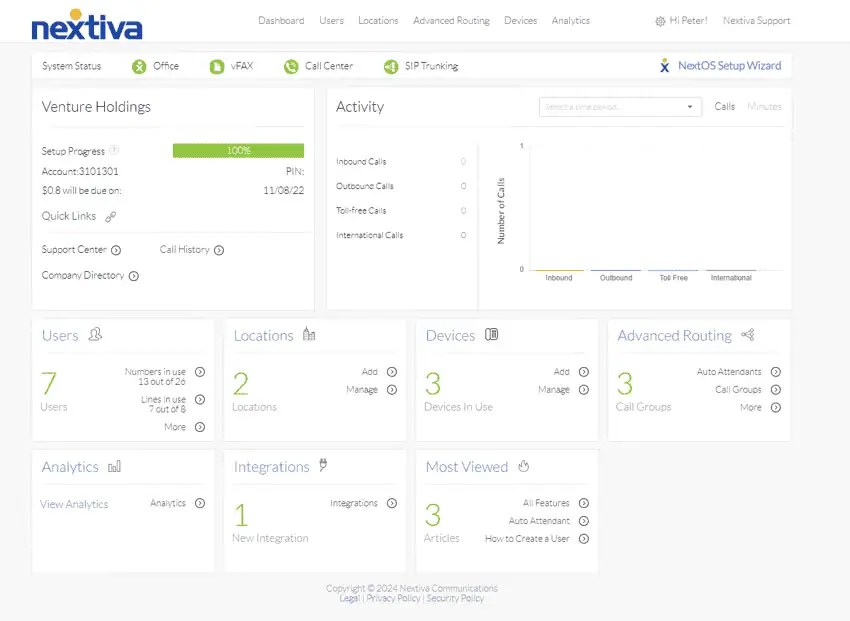Click the 1 New Integration count

(241, 515)
